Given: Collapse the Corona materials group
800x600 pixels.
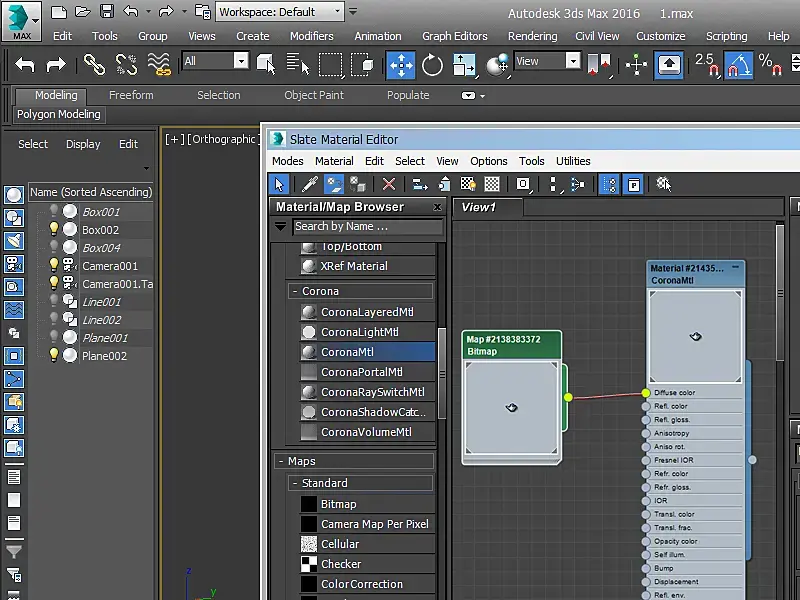Looking at the screenshot, I should [x=295, y=292].
